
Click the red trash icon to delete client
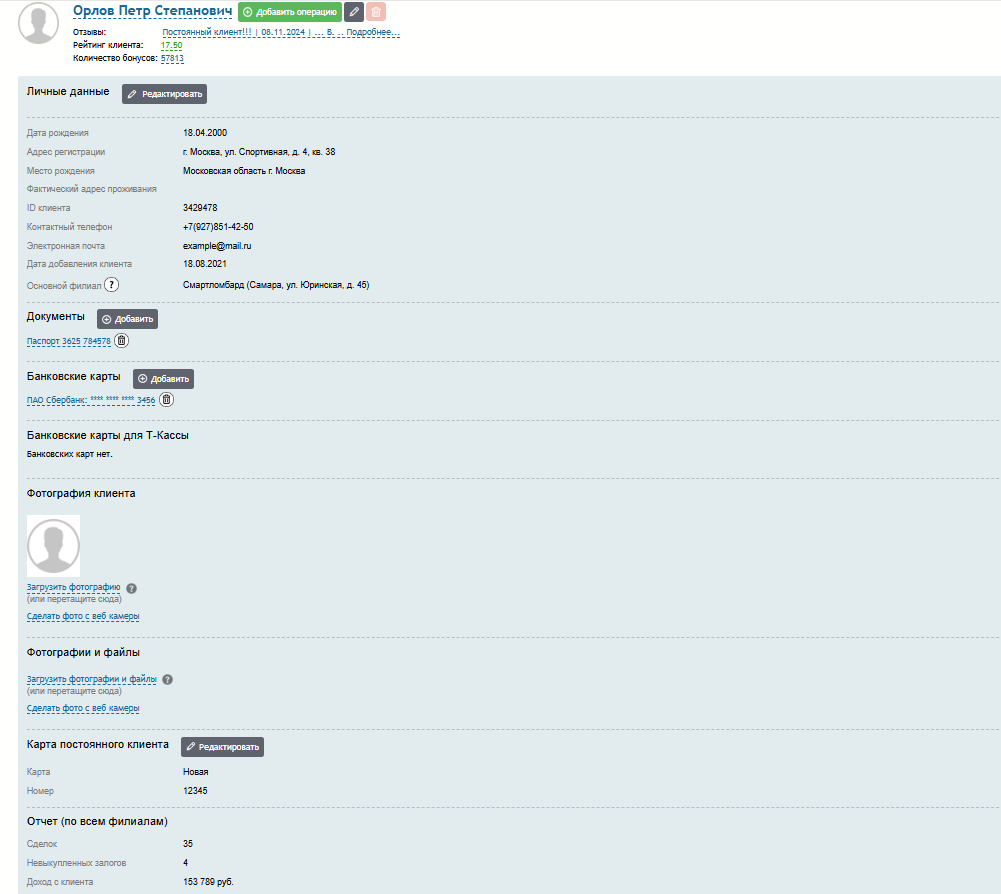[376, 12]
